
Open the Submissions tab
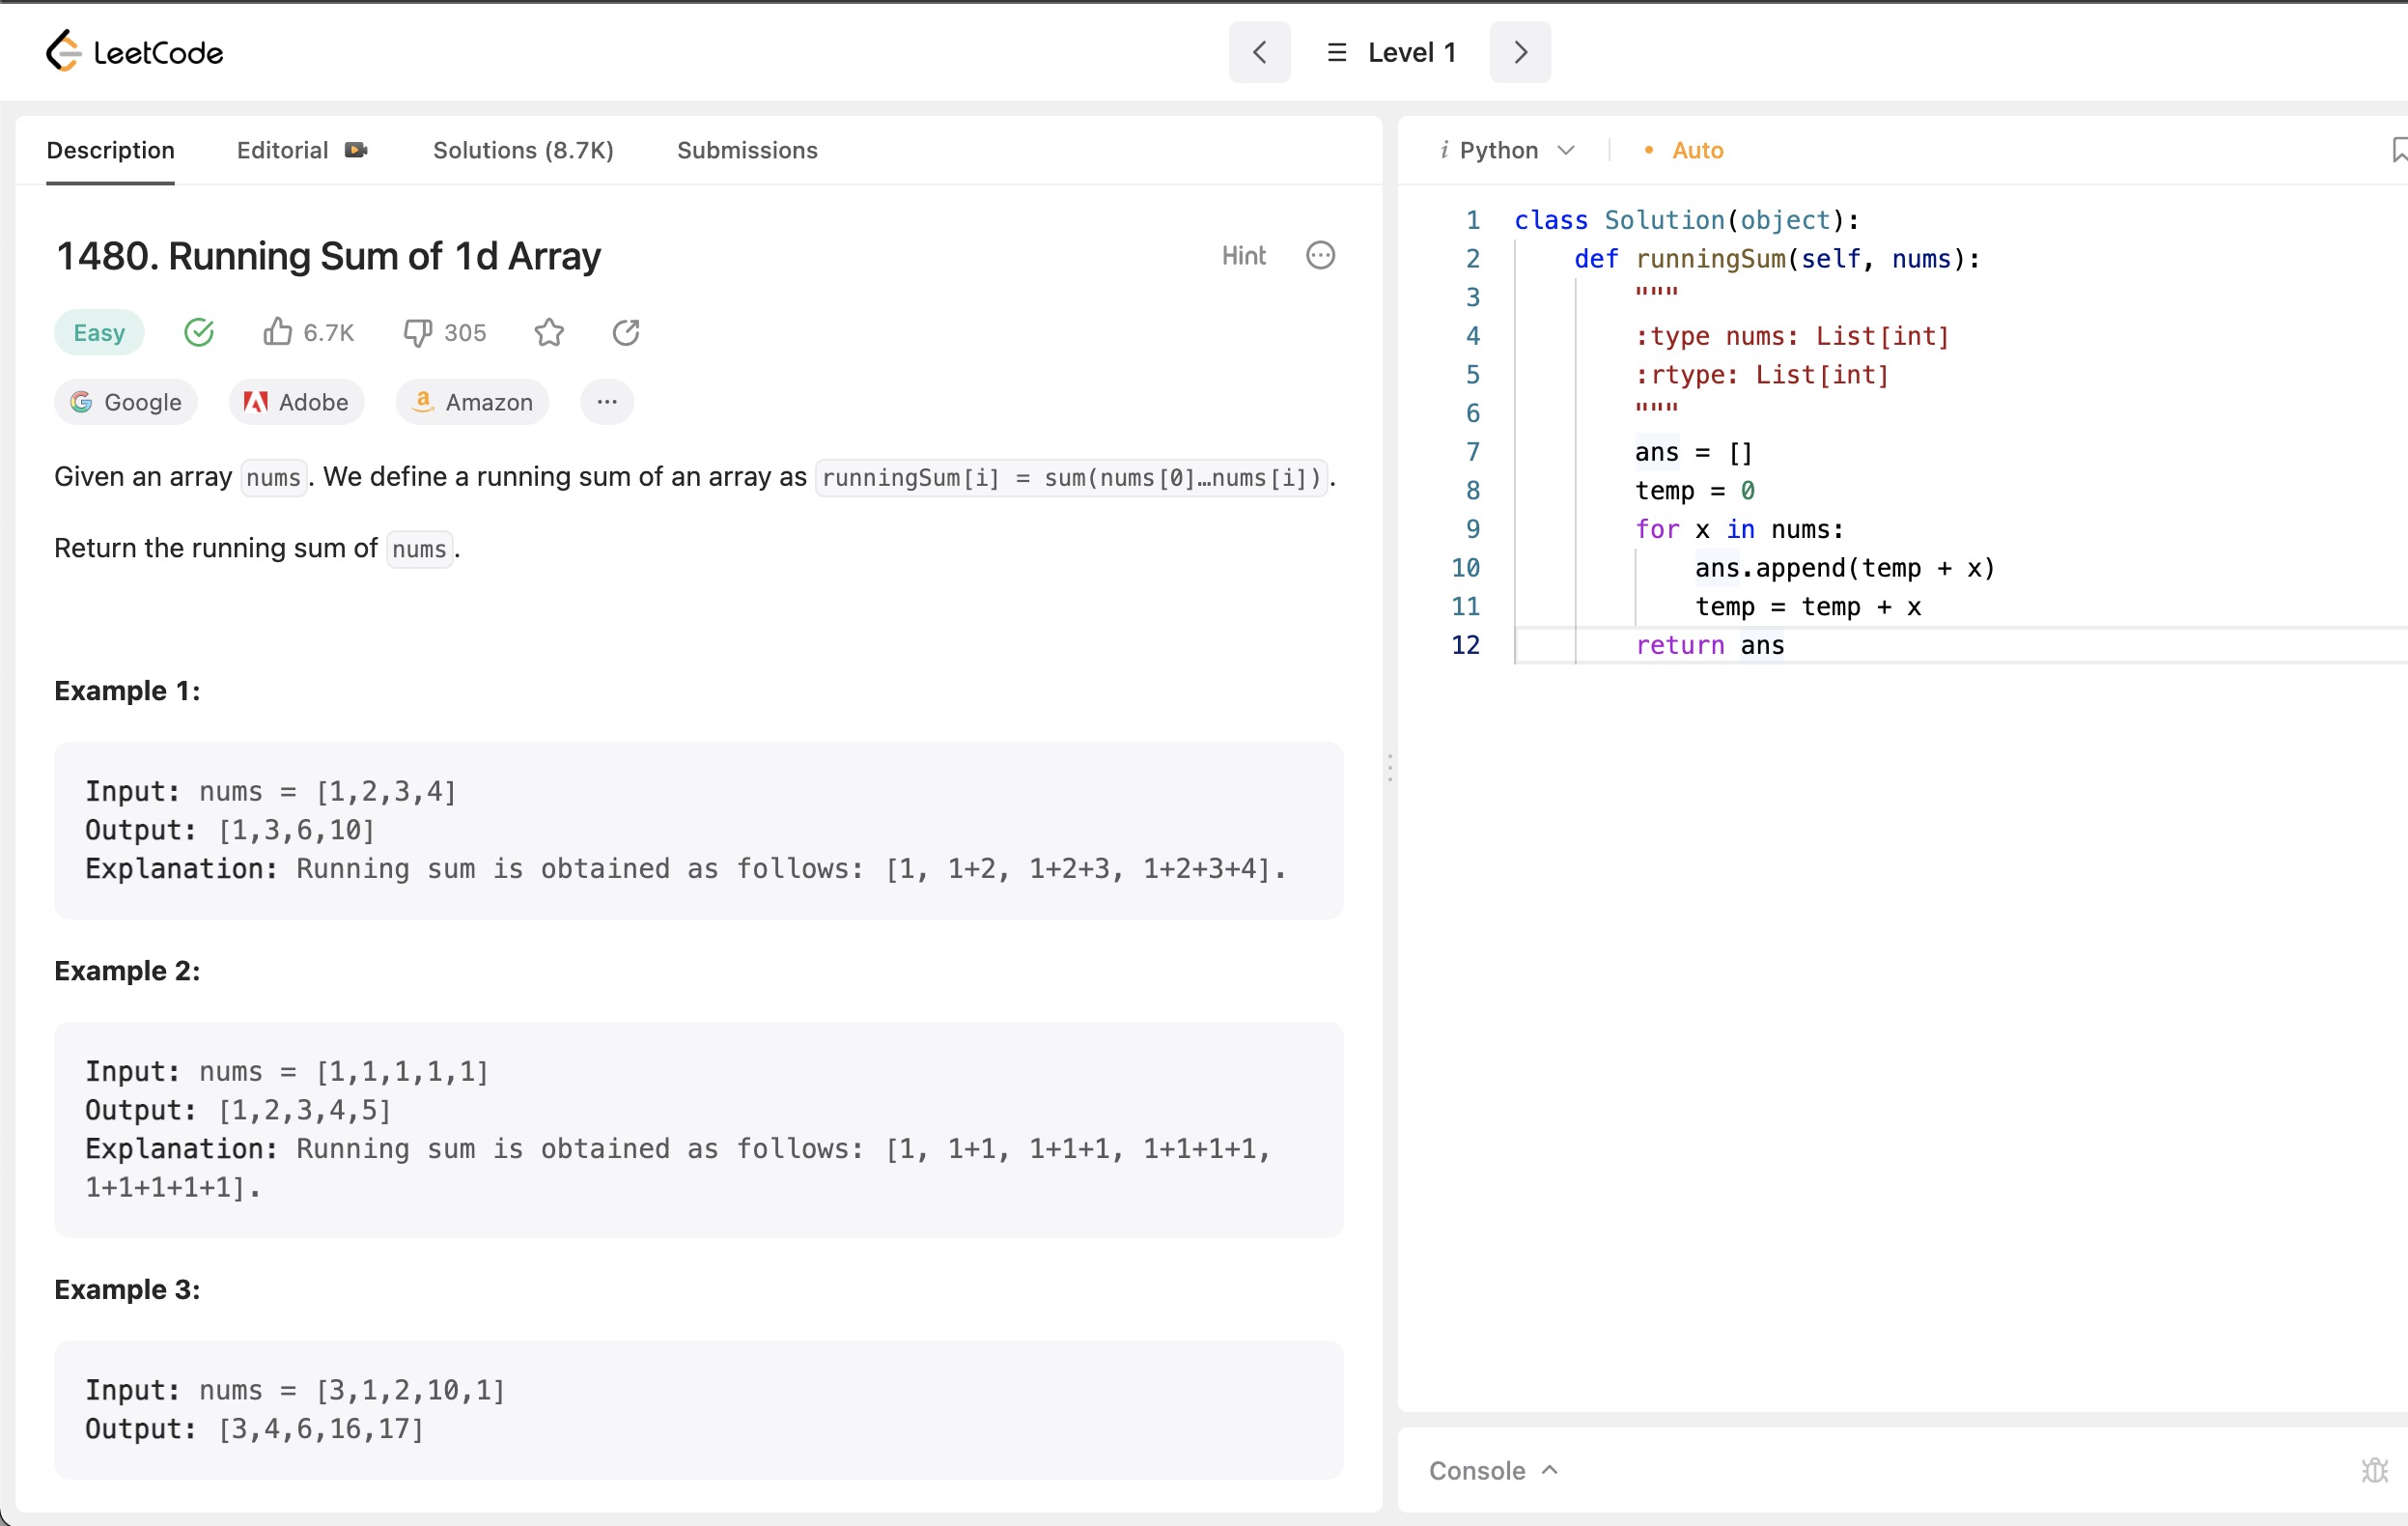tap(747, 150)
